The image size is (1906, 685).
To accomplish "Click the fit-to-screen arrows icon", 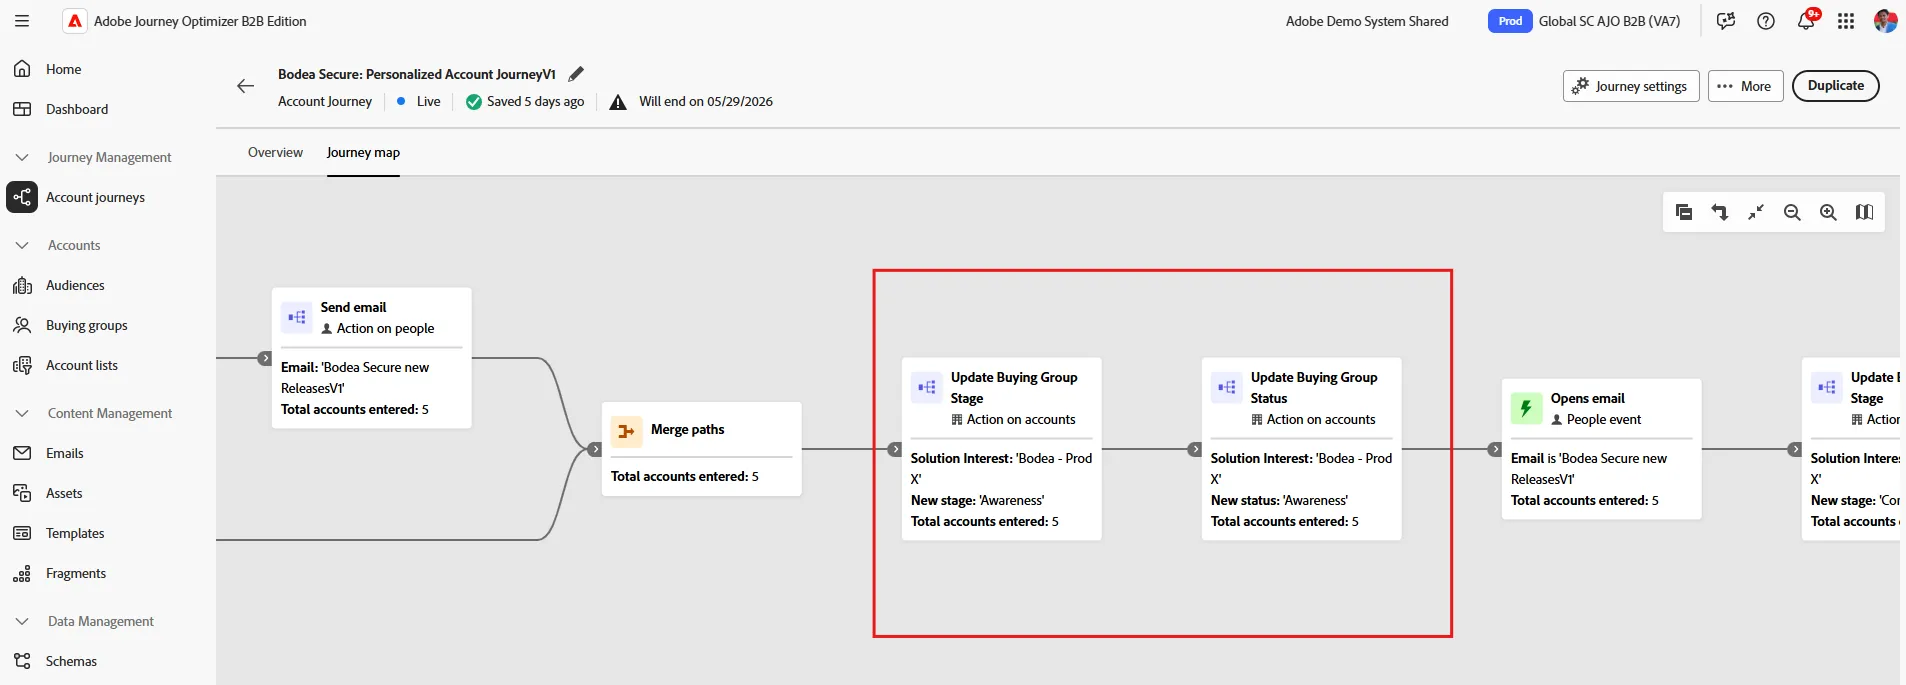I will coord(1756,212).
